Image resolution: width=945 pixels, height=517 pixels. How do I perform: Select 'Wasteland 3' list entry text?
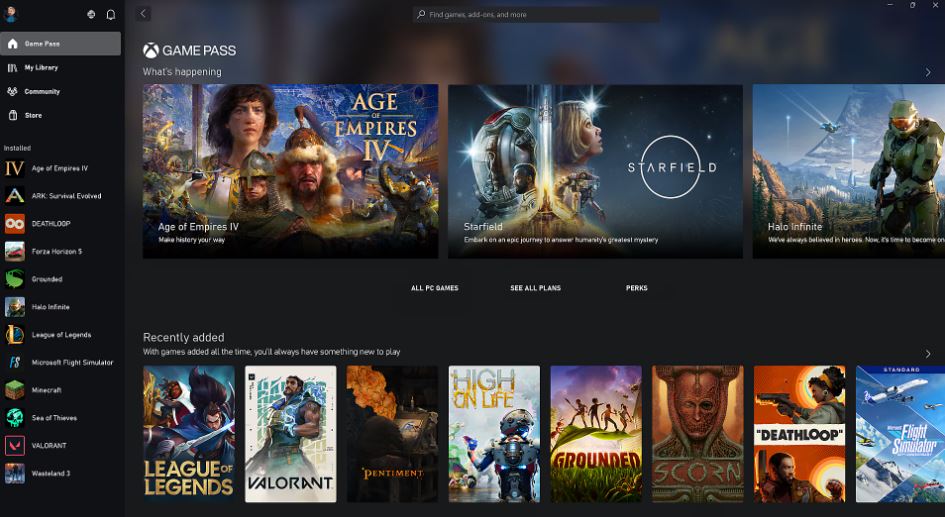(x=51, y=473)
